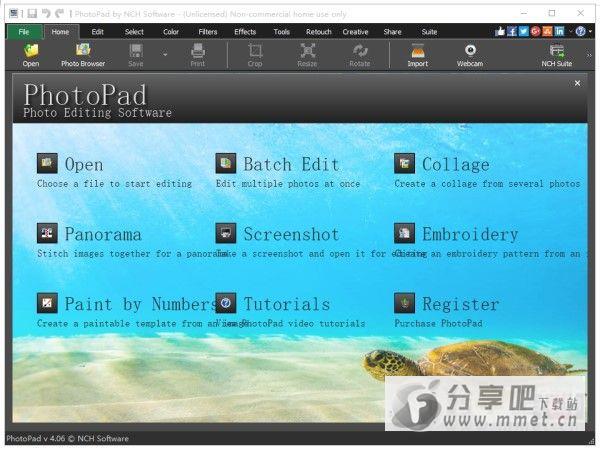Image resolution: width=600 pixels, height=450 pixels.
Task: Open the File menu
Action: pos(24,32)
